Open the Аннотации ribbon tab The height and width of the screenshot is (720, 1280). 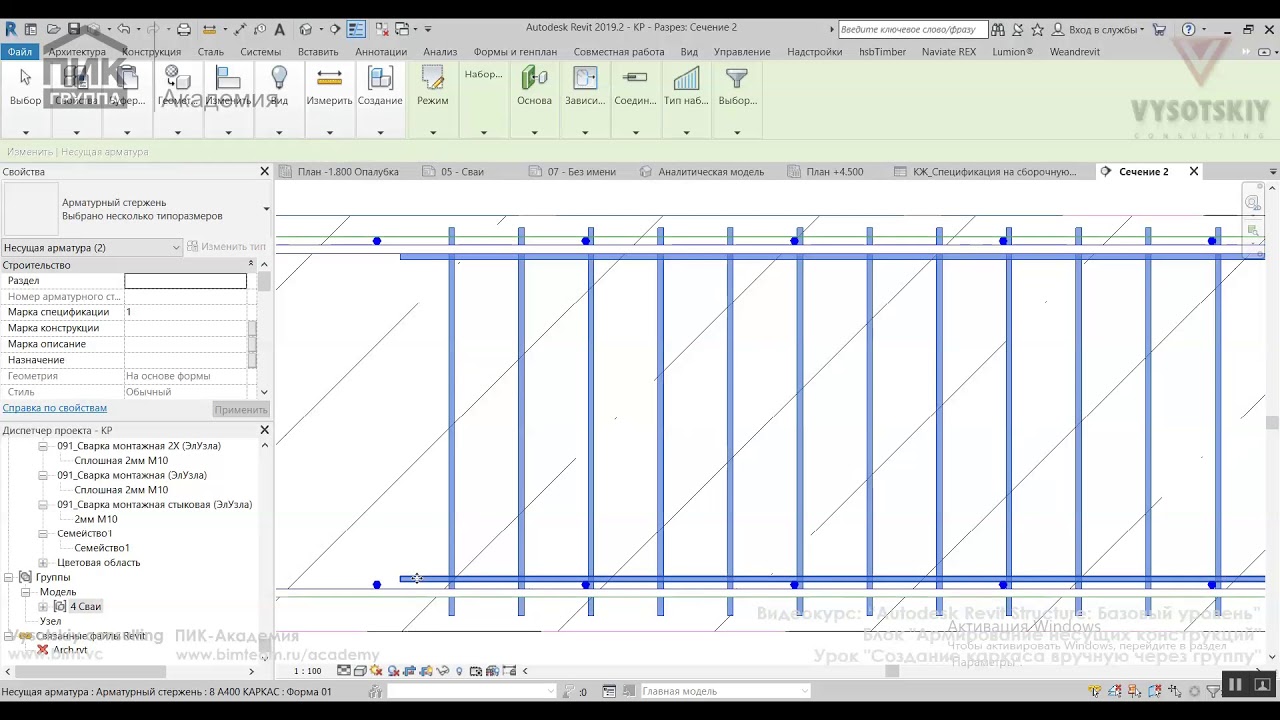pyautogui.click(x=380, y=52)
